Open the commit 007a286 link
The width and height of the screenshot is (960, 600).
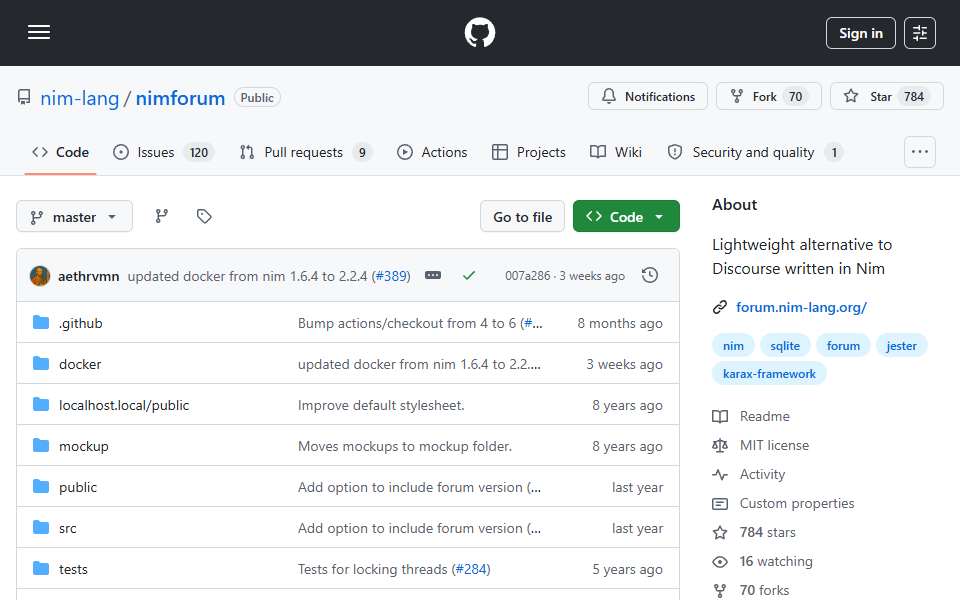[x=527, y=276]
